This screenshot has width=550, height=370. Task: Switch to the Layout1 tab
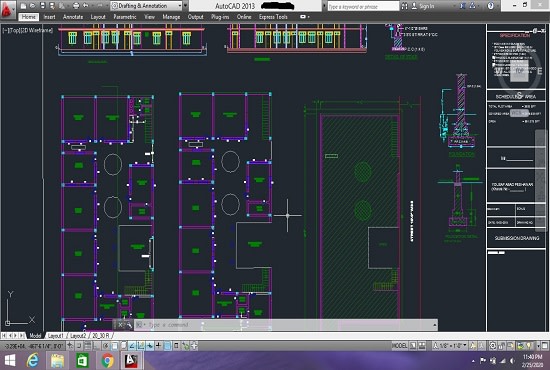(x=56, y=336)
